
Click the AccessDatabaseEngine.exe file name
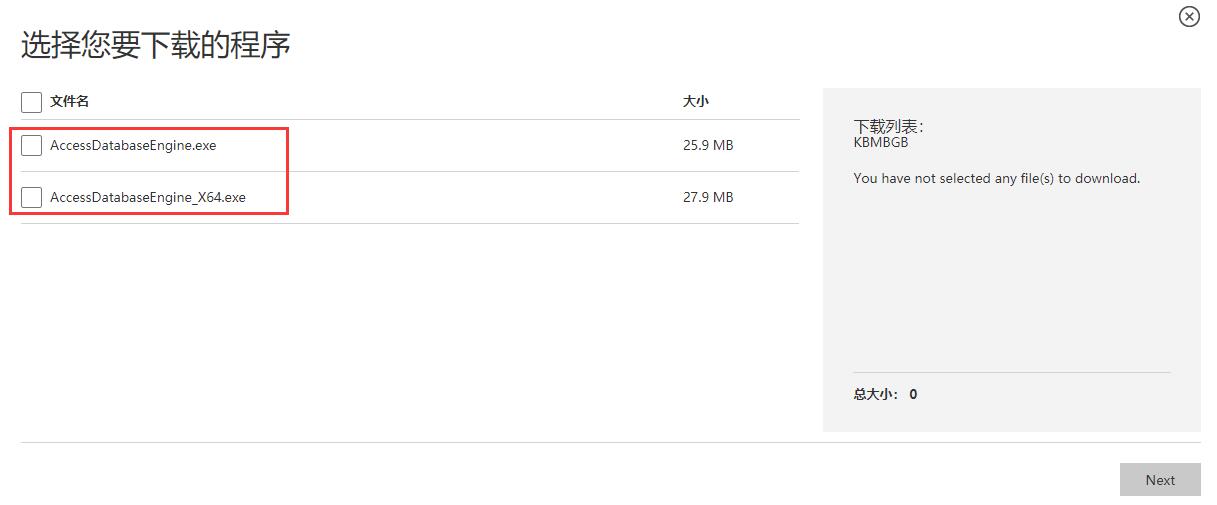133,146
